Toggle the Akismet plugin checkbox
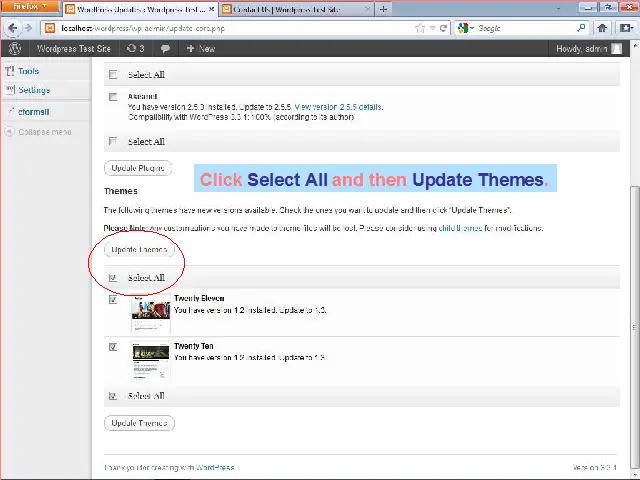 coord(113,97)
